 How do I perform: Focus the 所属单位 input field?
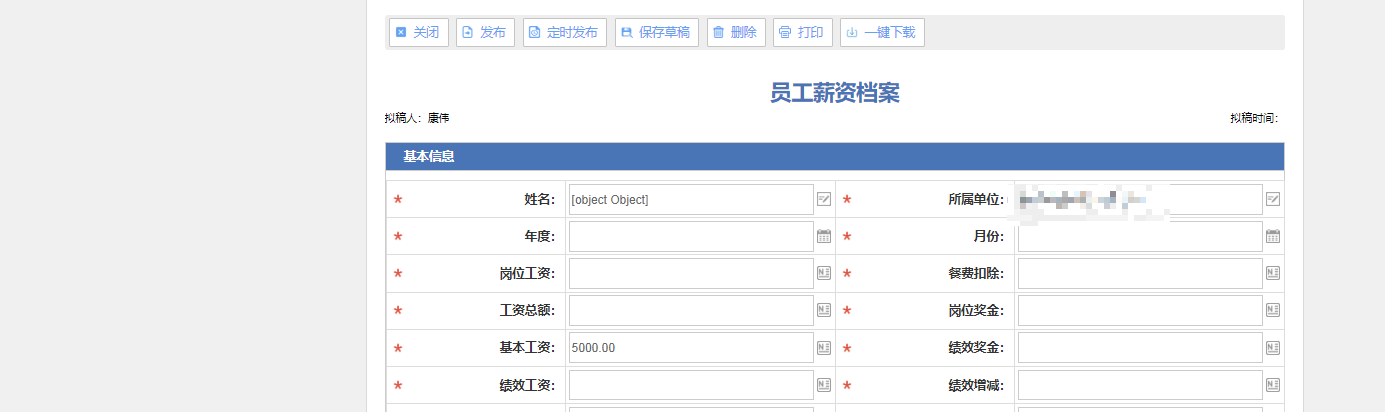pos(1140,199)
